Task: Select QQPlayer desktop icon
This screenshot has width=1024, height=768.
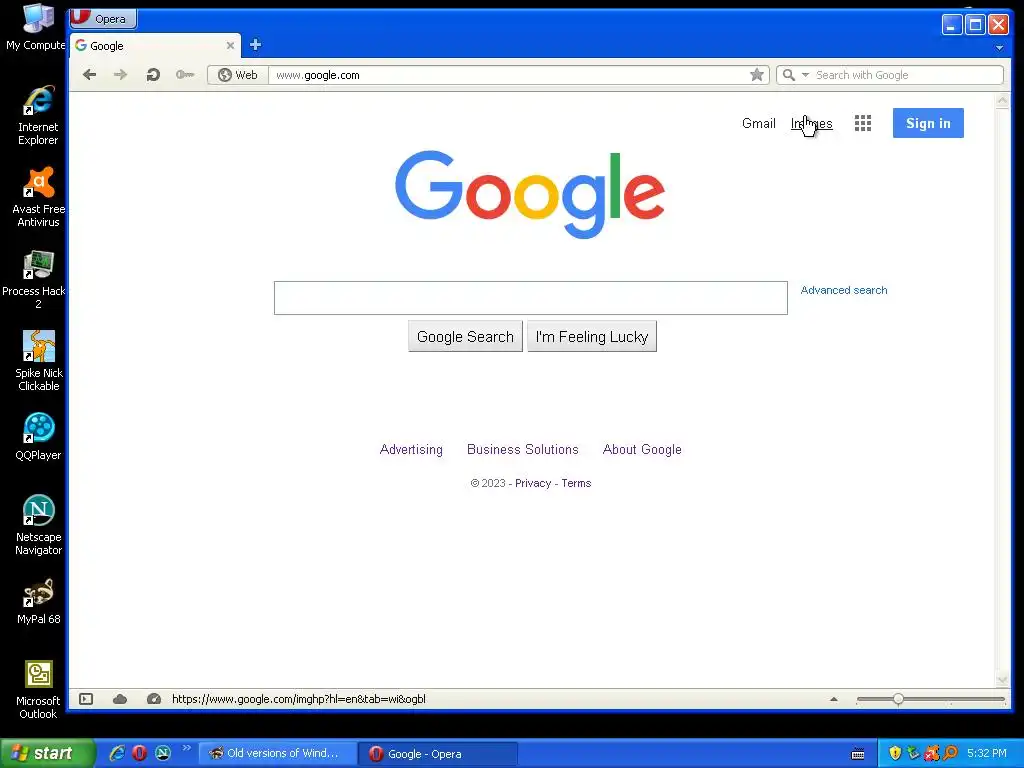Action: [39, 436]
